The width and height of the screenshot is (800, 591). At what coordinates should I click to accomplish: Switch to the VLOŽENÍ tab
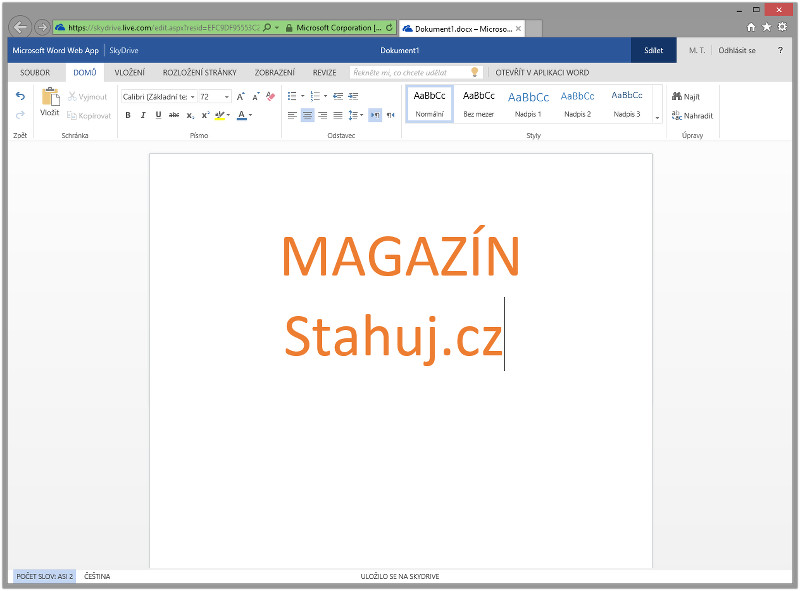click(130, 72)
